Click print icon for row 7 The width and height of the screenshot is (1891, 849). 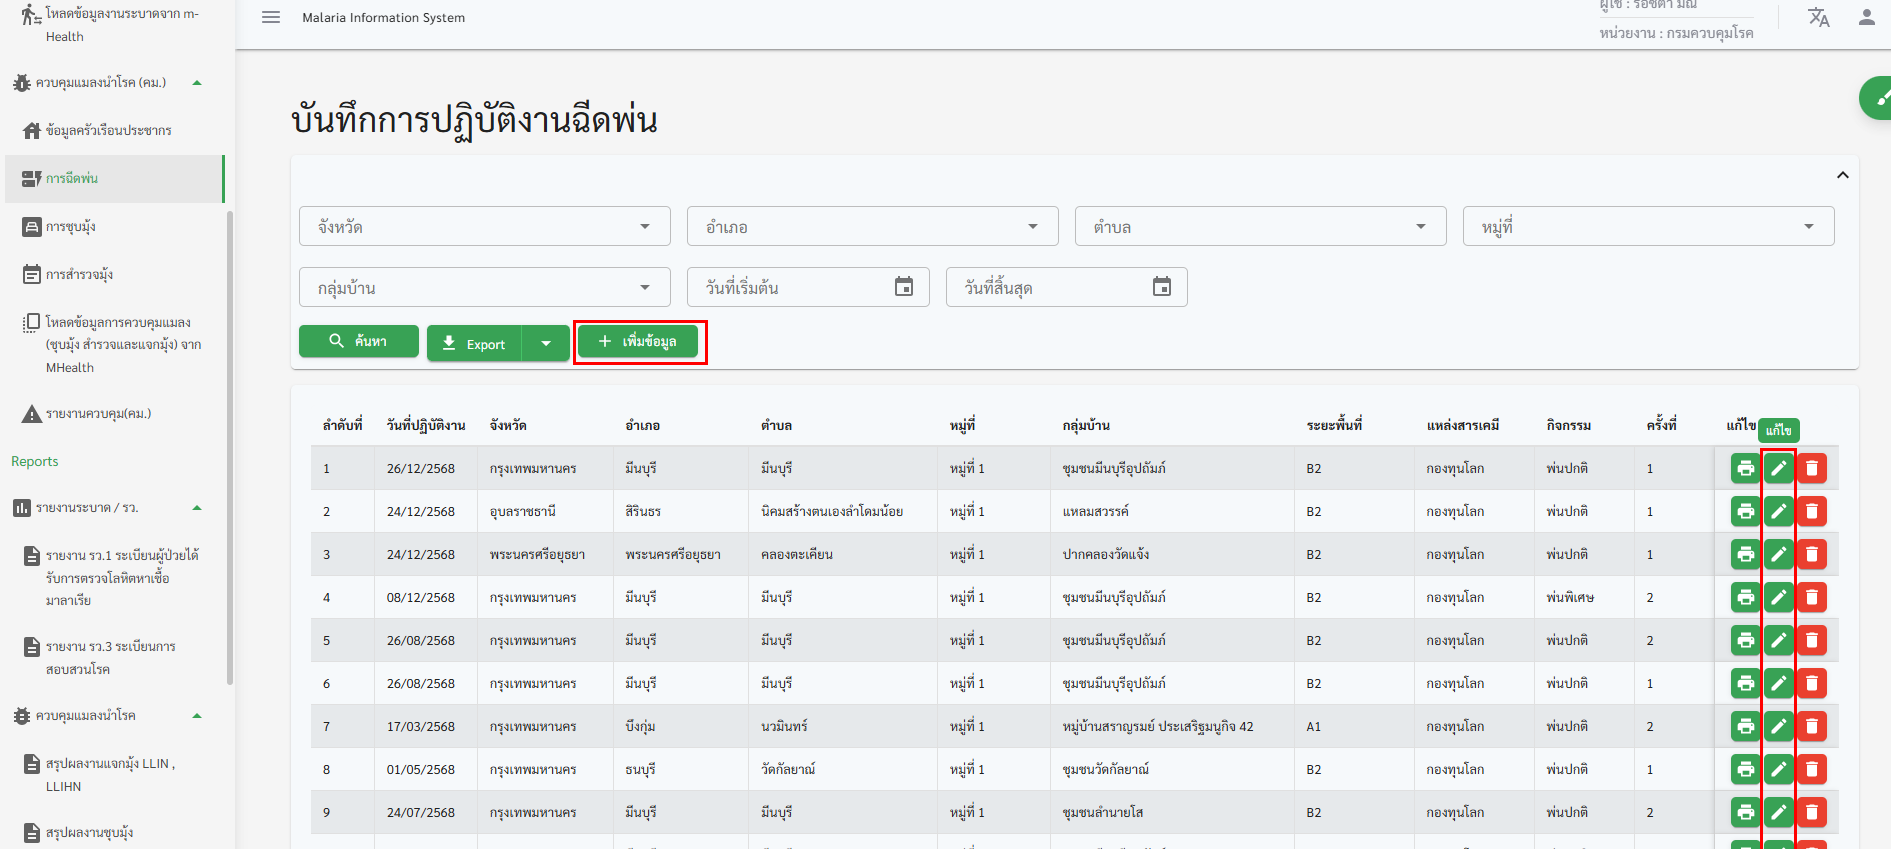pos(1745,726)
